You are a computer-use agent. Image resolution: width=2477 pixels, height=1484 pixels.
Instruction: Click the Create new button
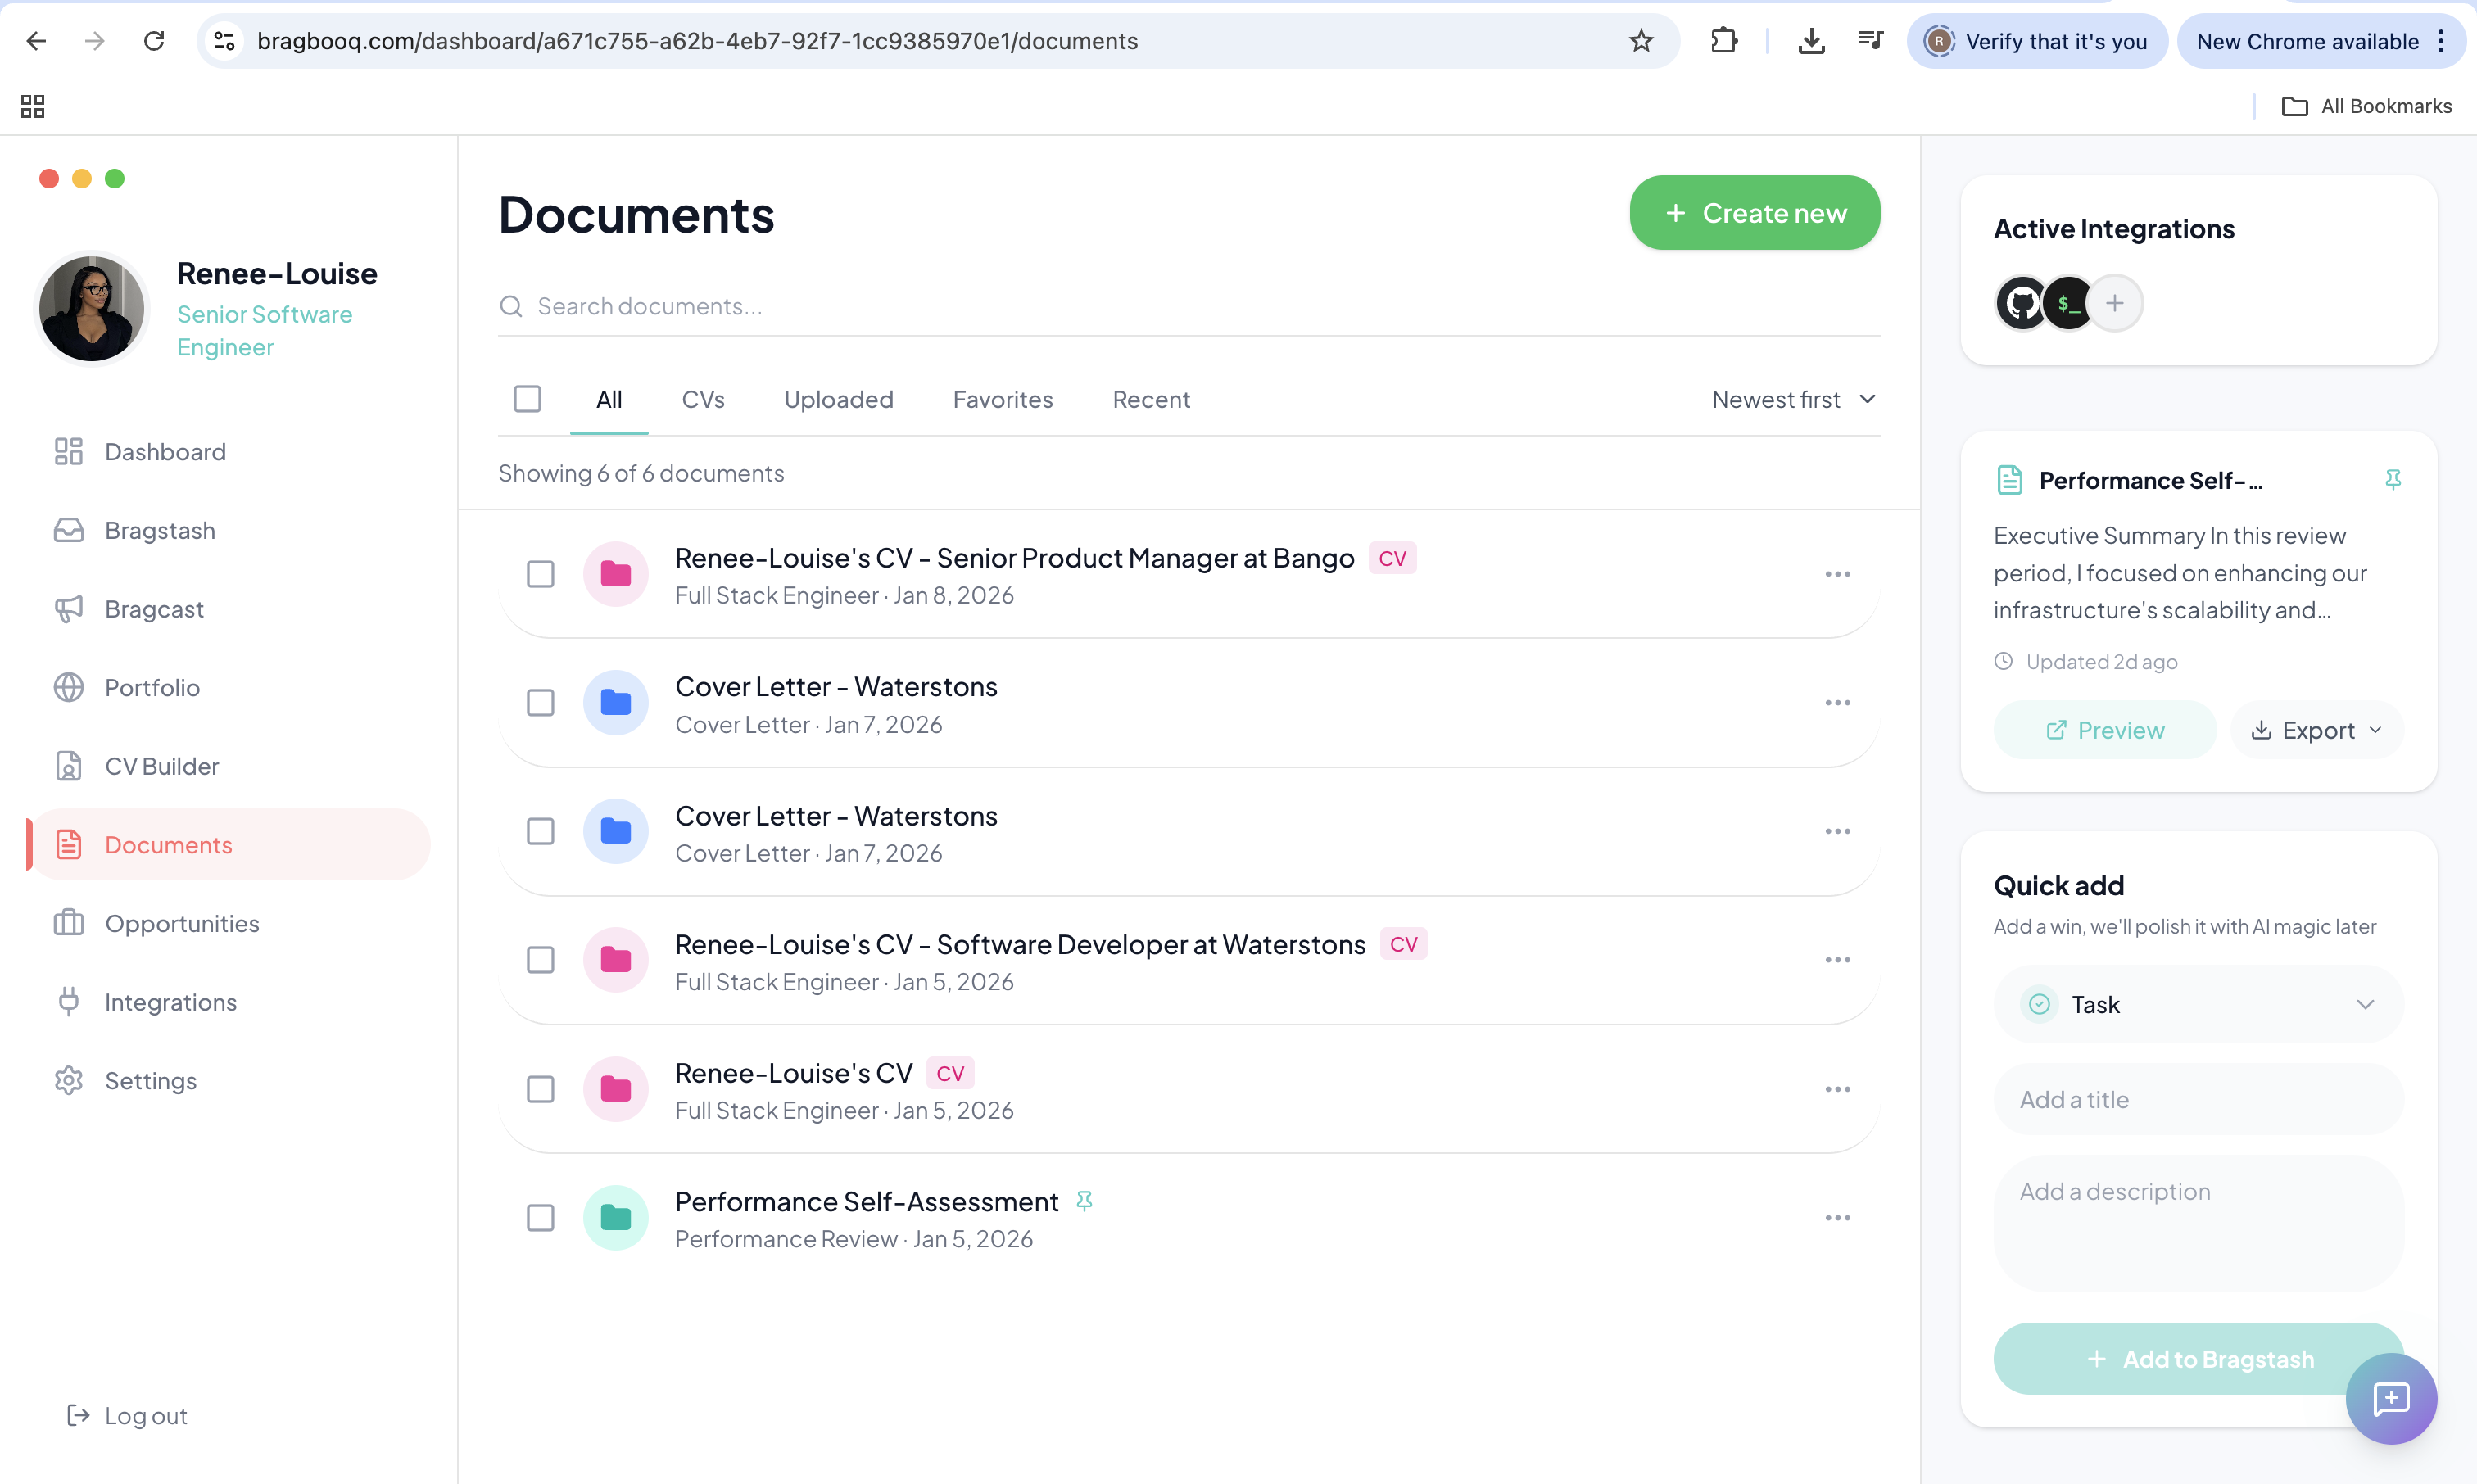pos(1754,213)
